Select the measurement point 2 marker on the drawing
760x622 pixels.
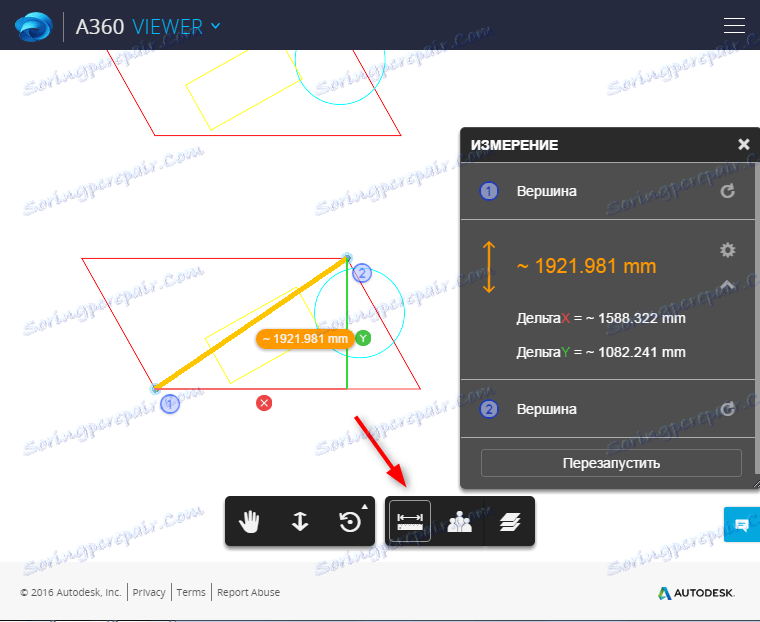(362, 273)
